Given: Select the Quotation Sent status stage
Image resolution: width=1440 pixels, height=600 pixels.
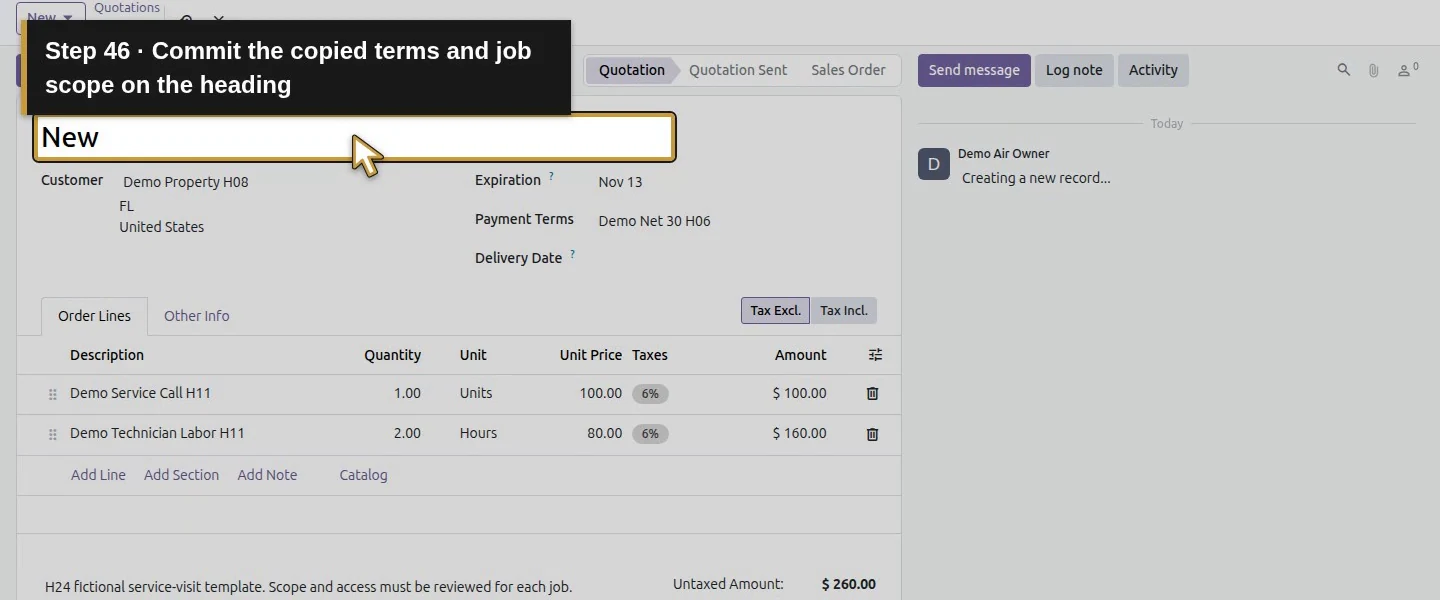Looking at the screenshot, I should 738,70.
